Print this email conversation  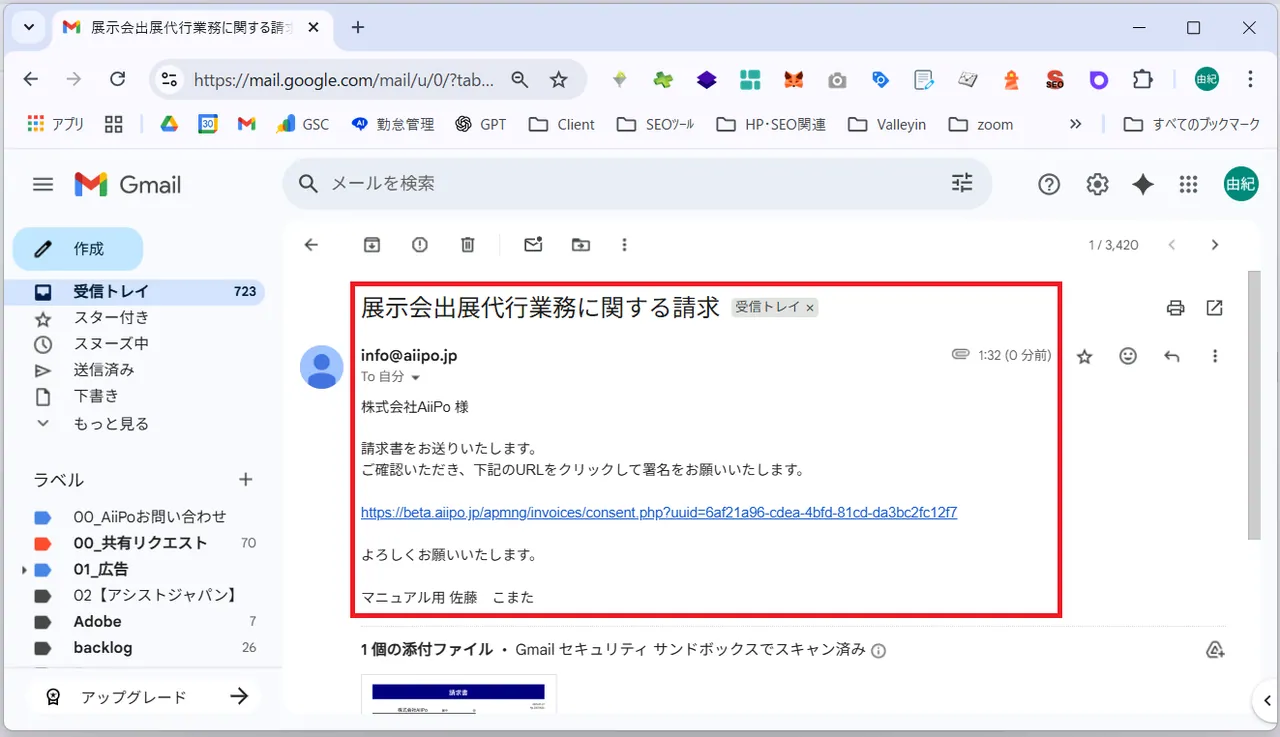click(x=1175, y=308)
